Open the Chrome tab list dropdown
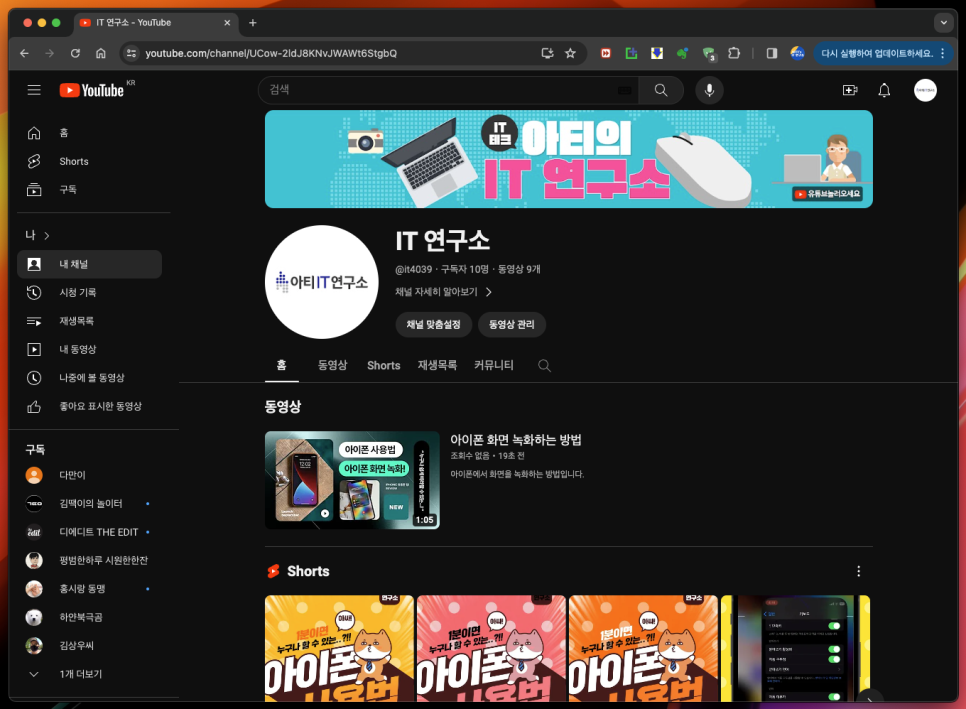 [943, 23]
